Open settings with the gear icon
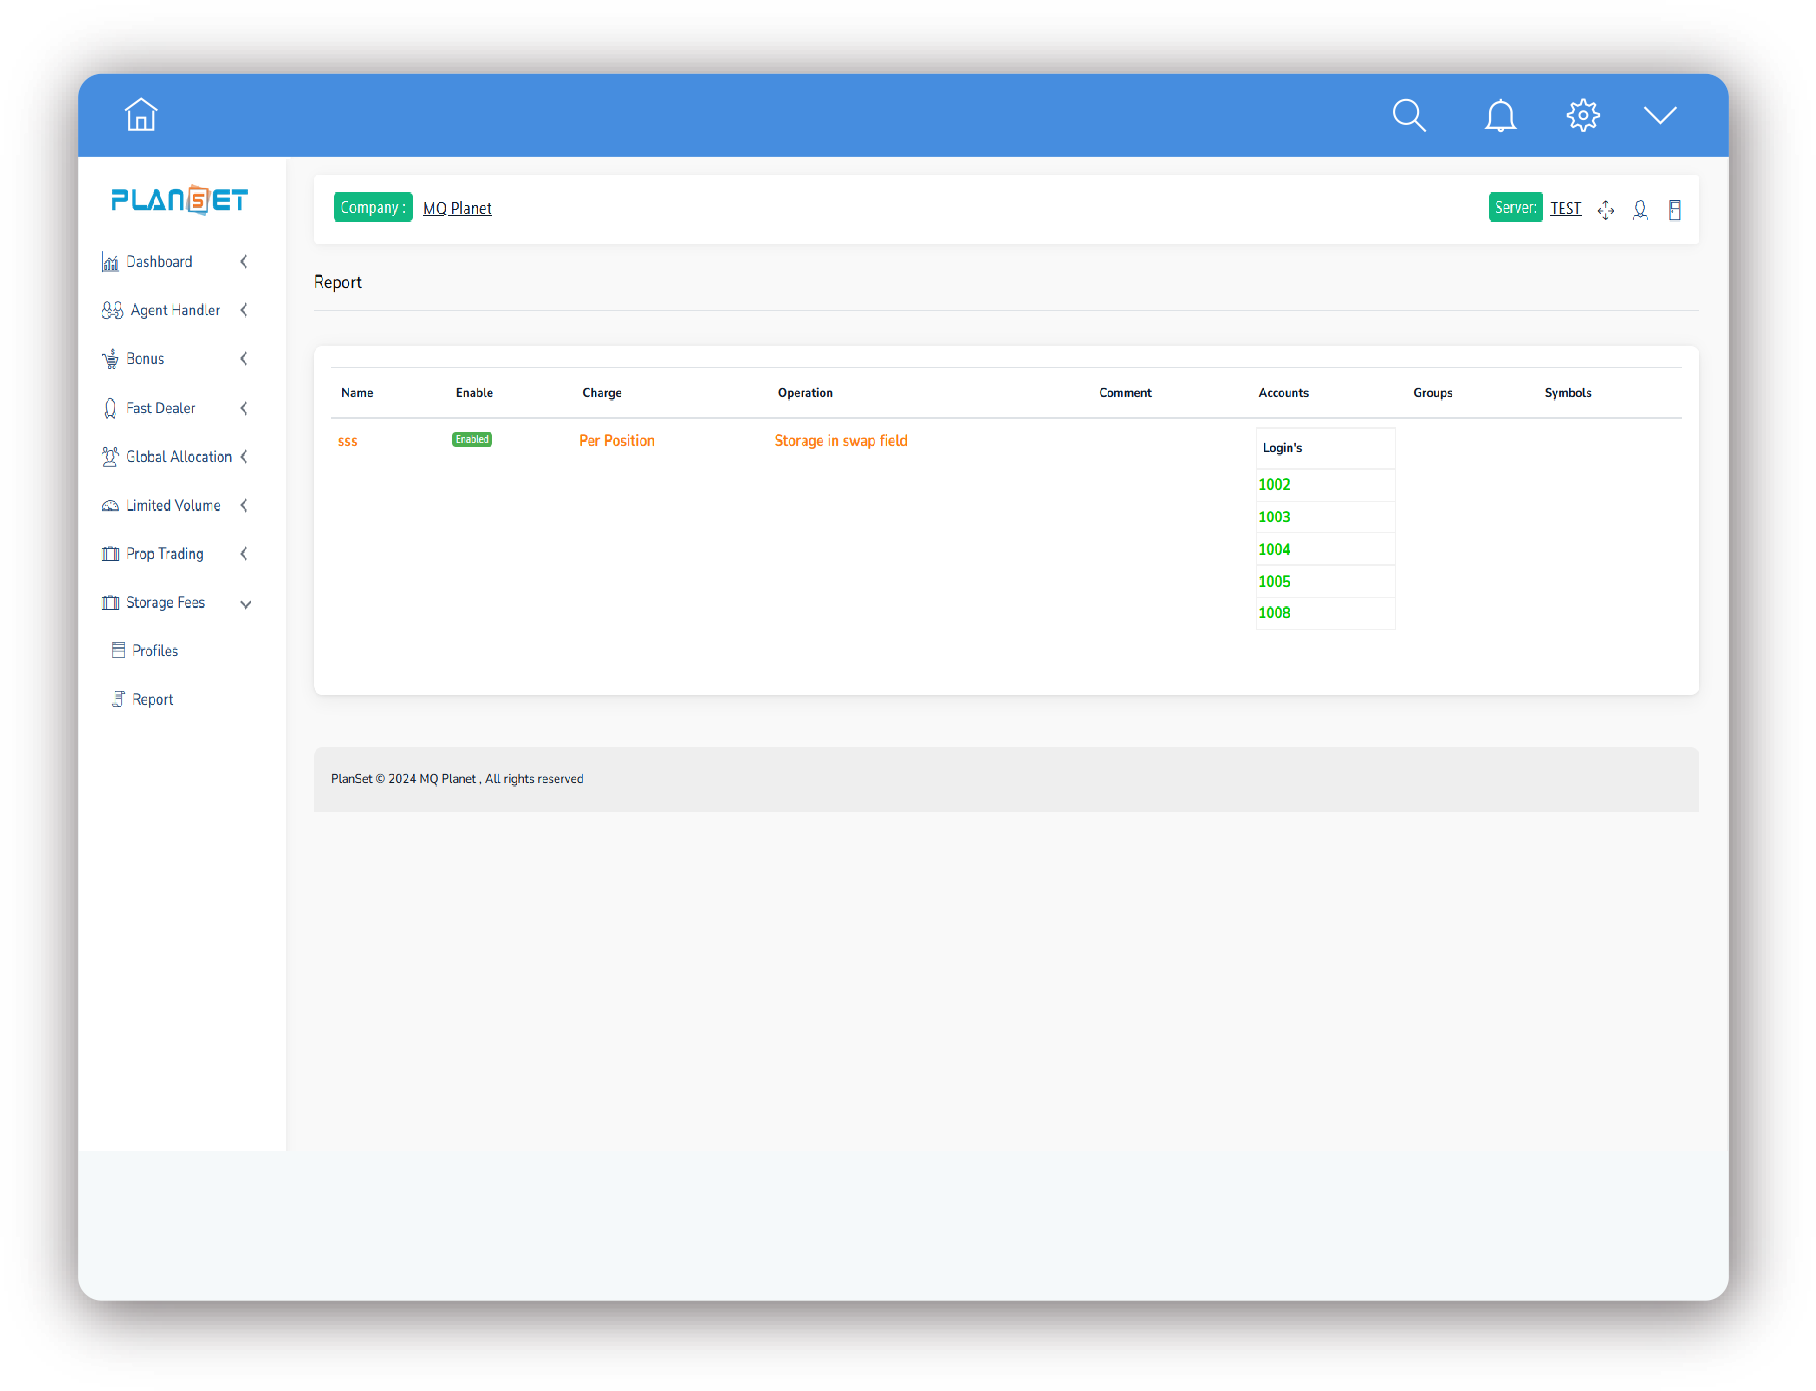 1583,116
